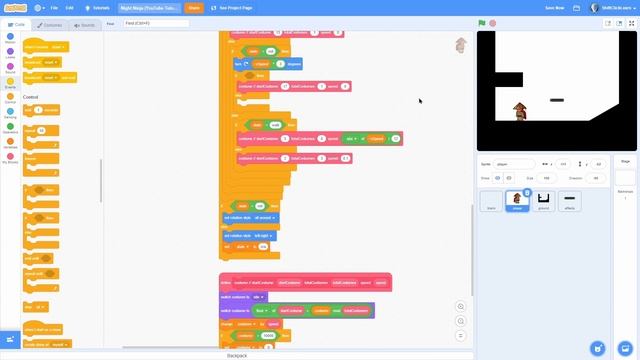Image resolution: width=640 pixels, height=360 pixels.
Task: Edit the Sprite name field
Action: pos(514,164)
